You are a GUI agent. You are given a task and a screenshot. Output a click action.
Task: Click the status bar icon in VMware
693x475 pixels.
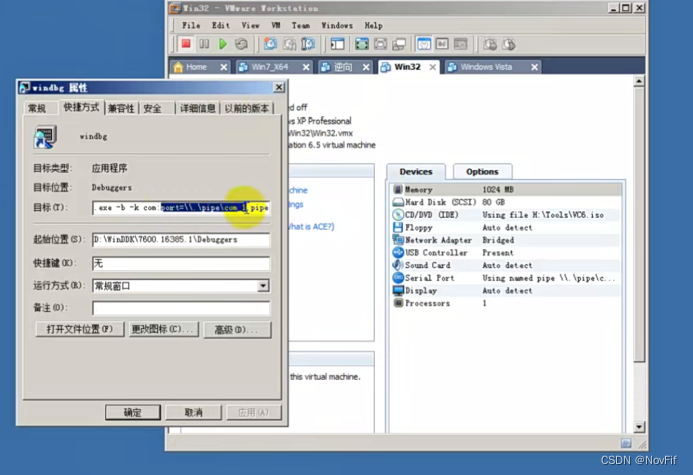[x=626, y=443]
